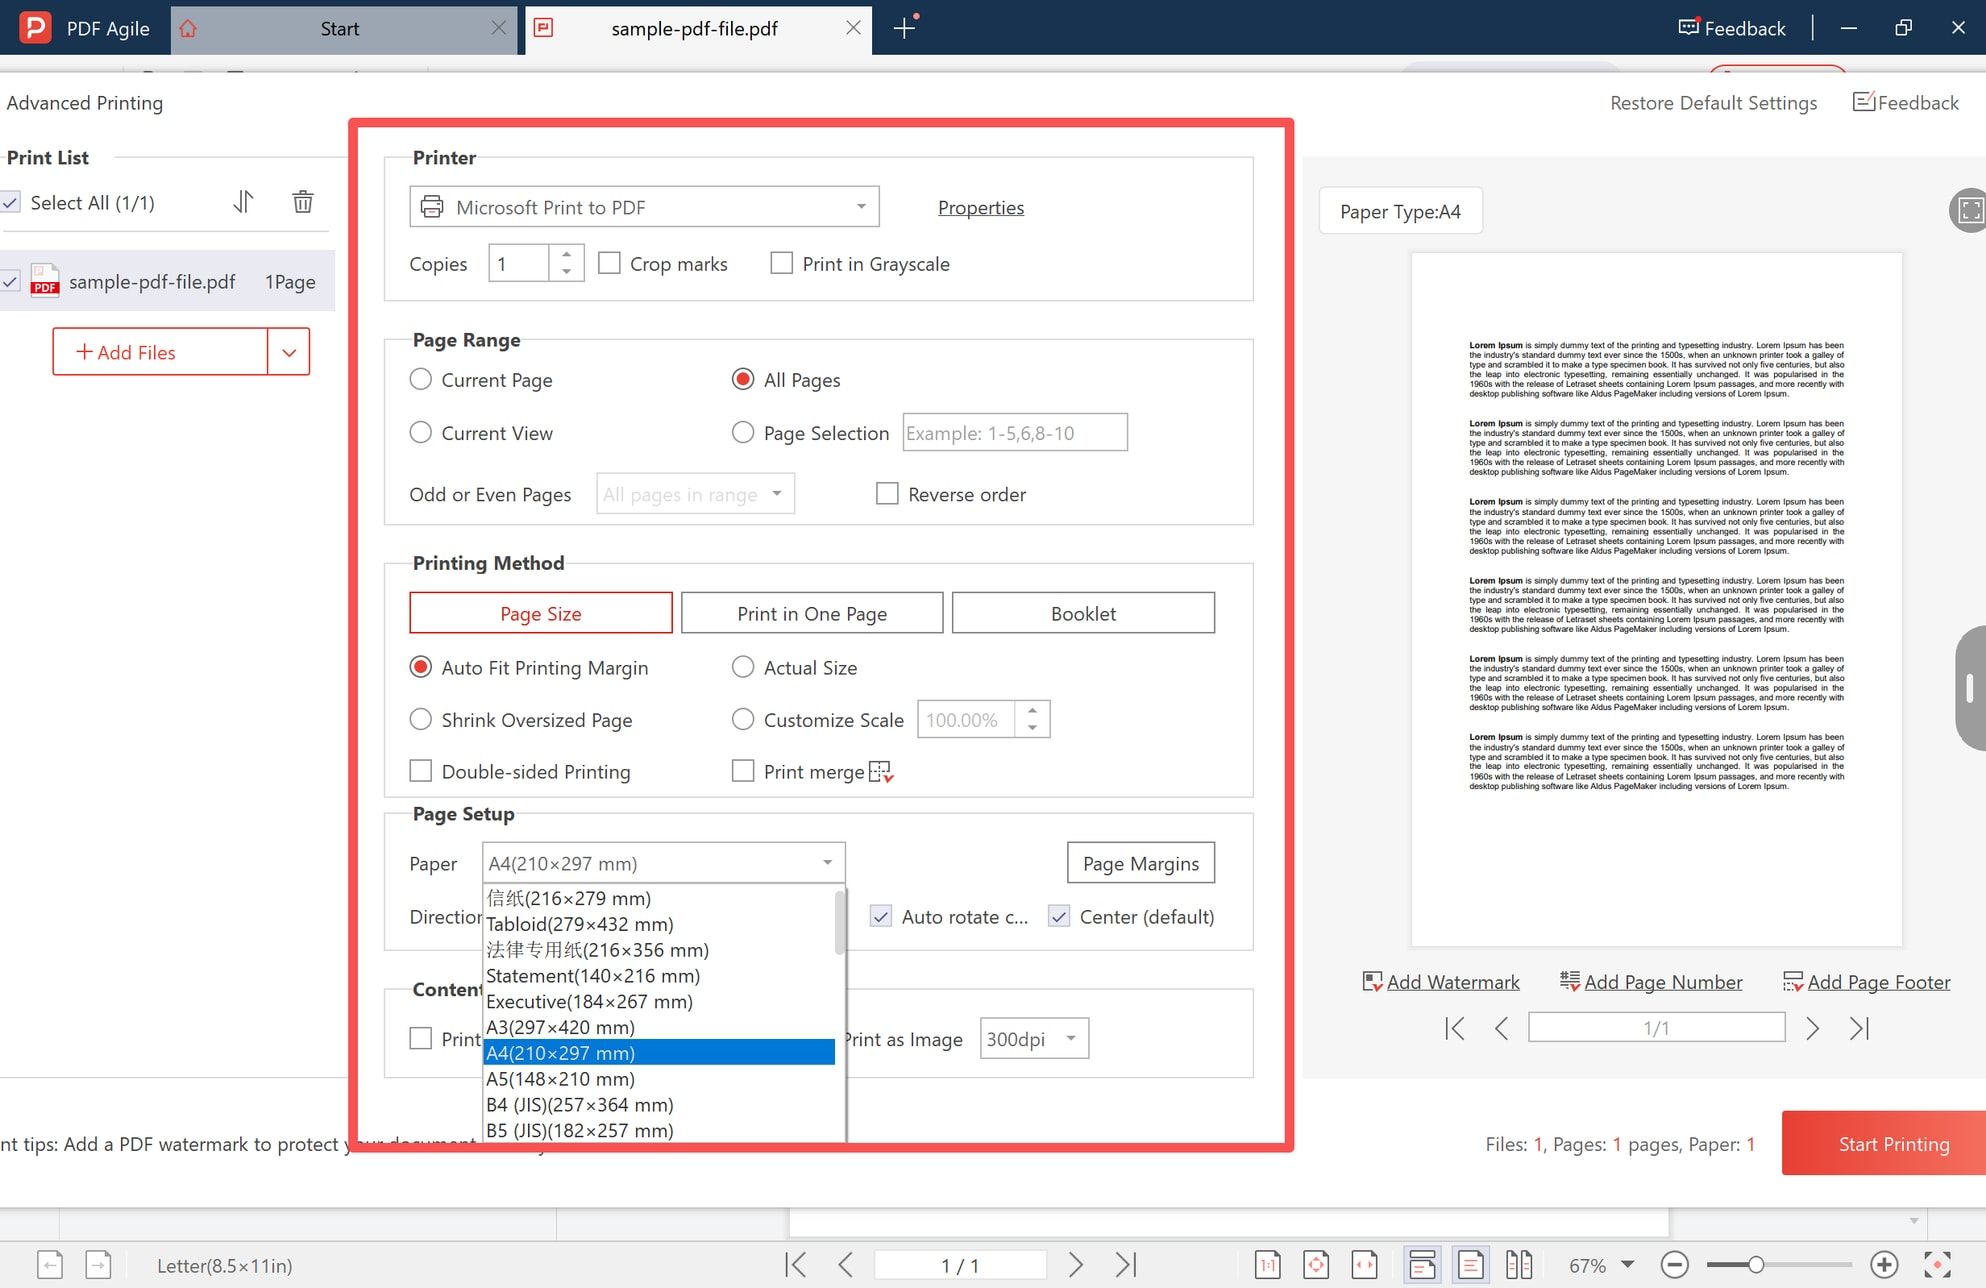Select Current View radio button
Screen dimensions: 1986x1288
421,432
